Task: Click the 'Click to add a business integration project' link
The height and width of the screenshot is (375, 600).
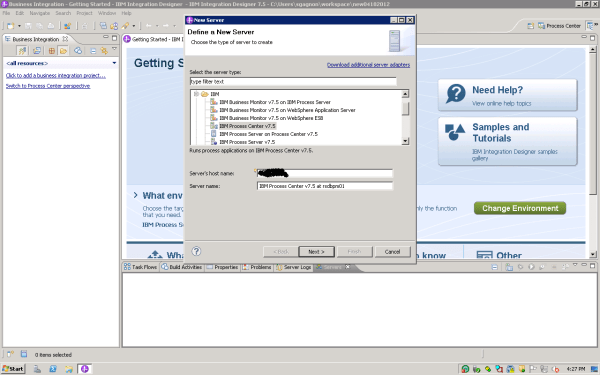Action: [56, 75]
